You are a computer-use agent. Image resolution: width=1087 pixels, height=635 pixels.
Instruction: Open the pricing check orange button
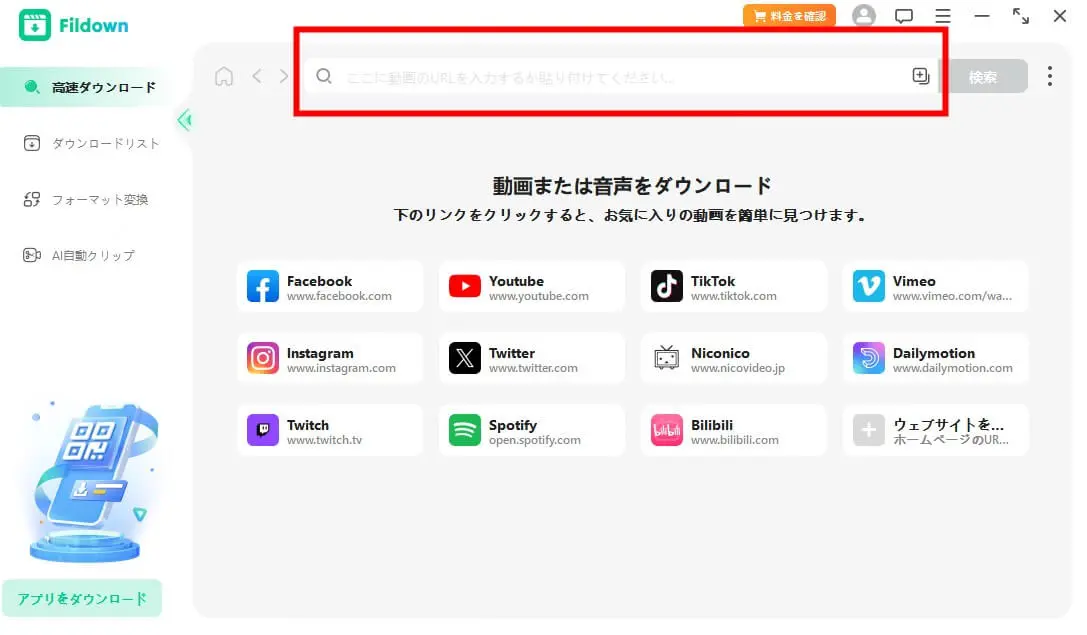[x=789, y=16]
